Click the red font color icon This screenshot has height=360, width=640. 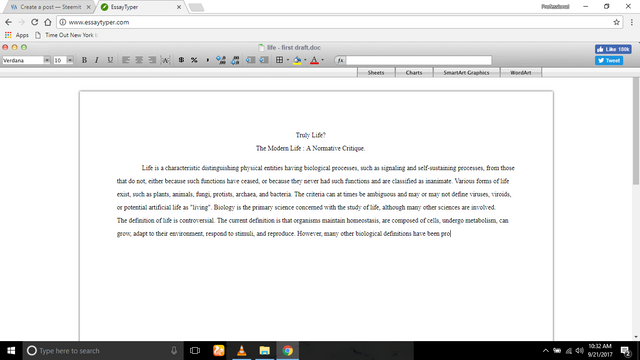pos(314,60)
